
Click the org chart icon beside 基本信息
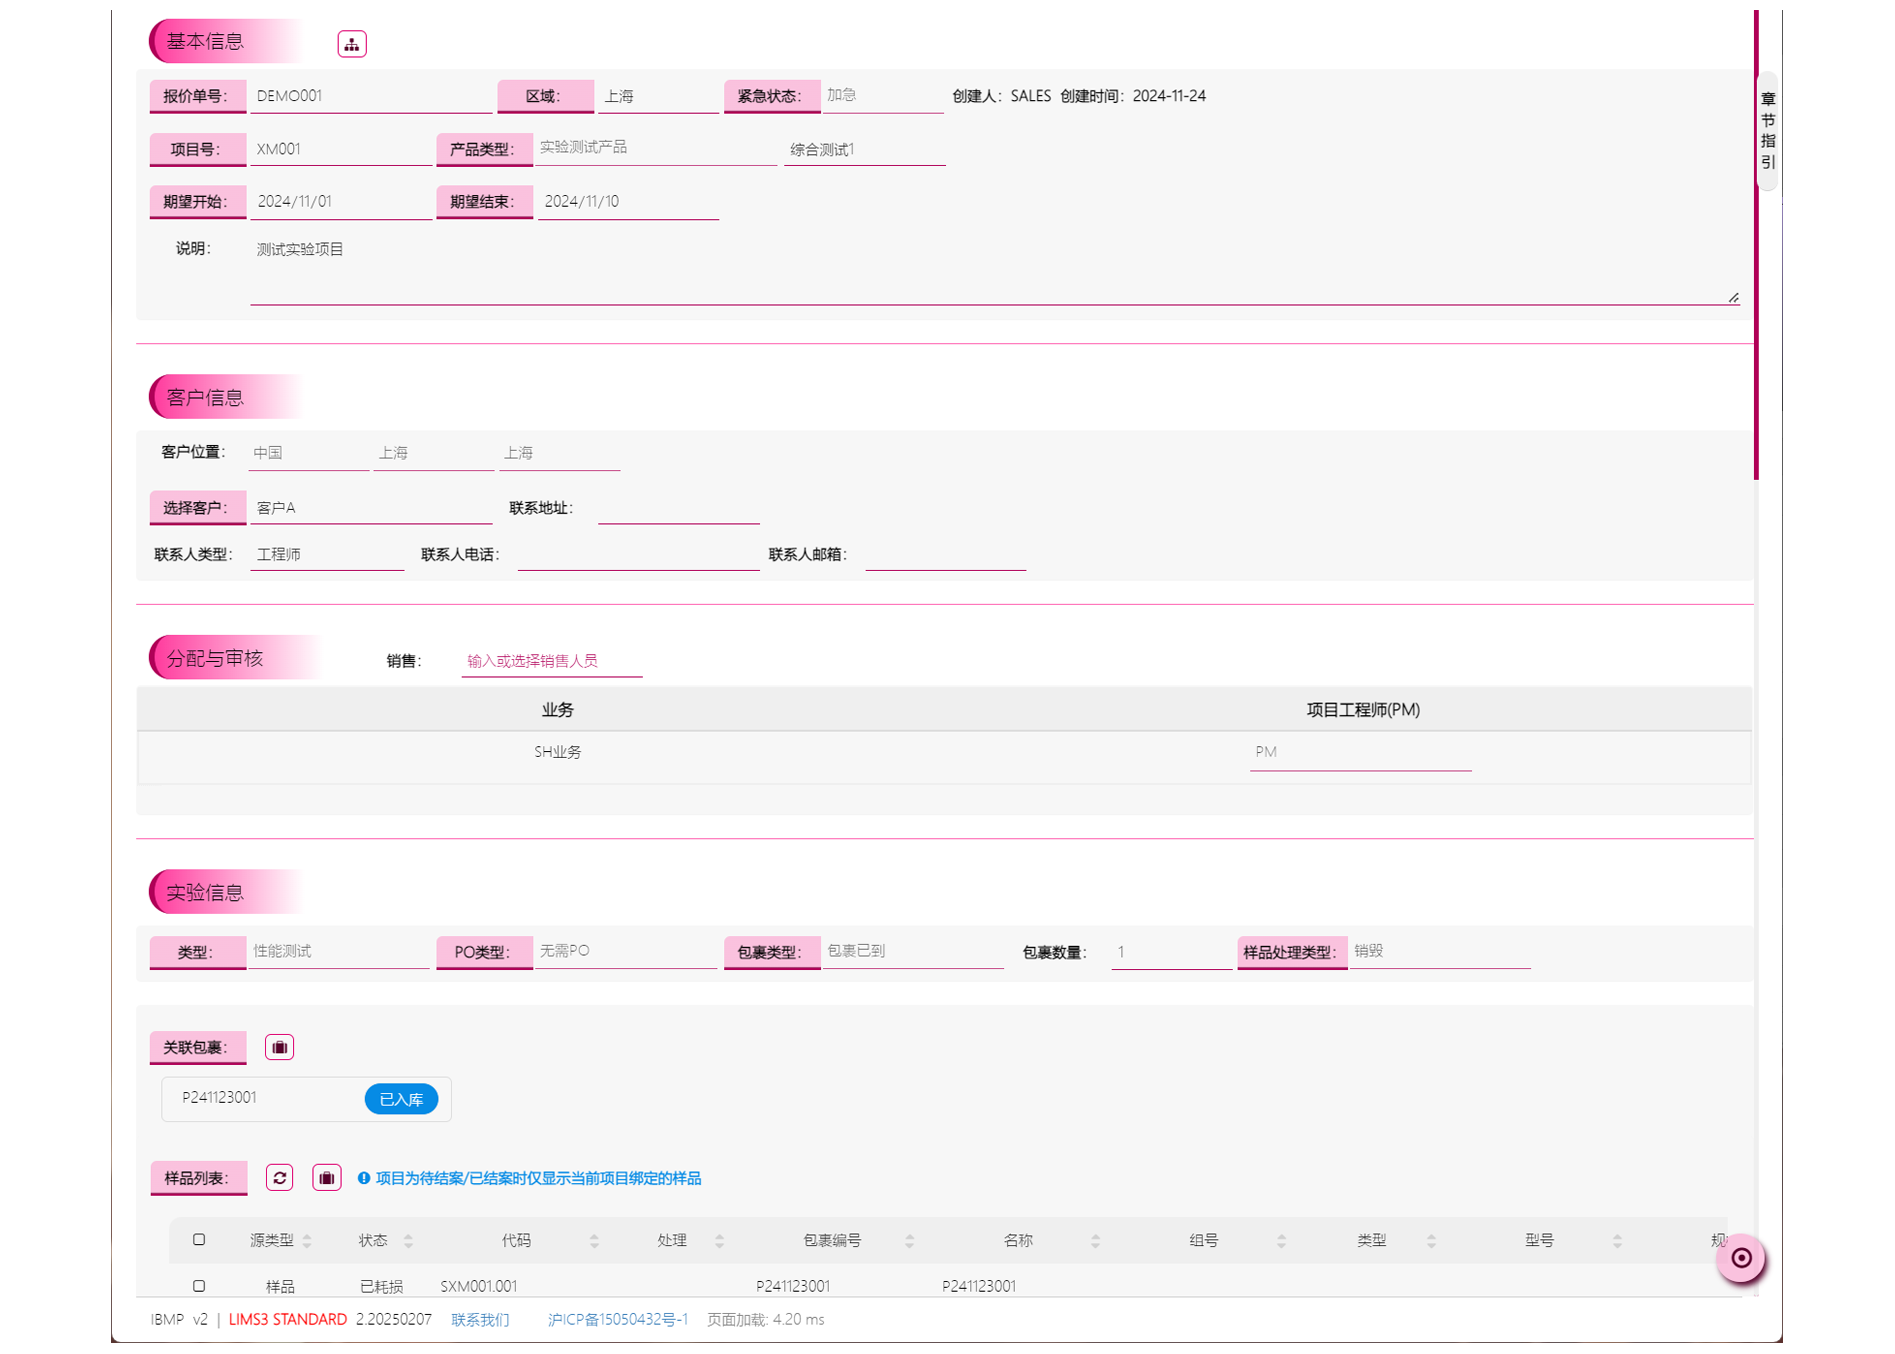tap(351, 44)
